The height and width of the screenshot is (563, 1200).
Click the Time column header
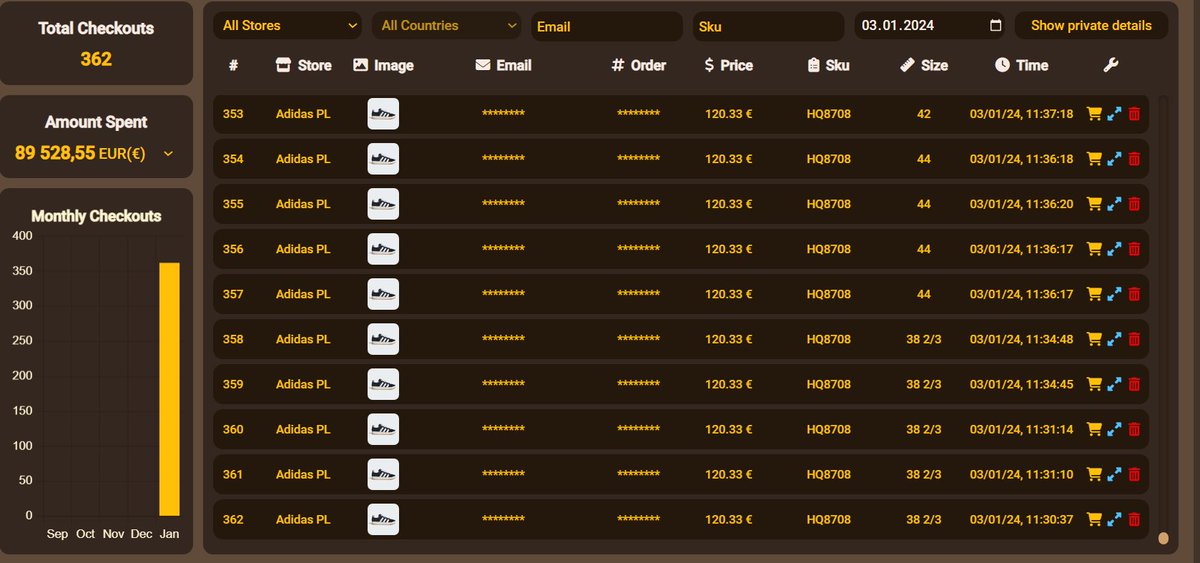[1022, 65]
